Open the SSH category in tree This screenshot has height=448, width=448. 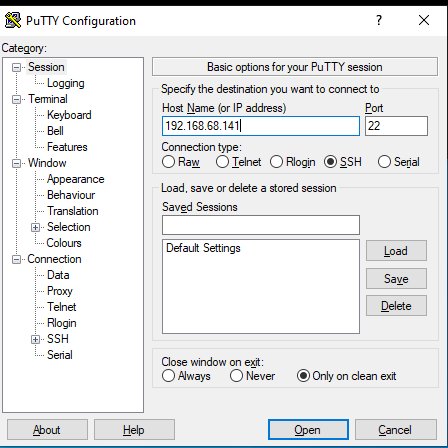(x=58, y=339)
